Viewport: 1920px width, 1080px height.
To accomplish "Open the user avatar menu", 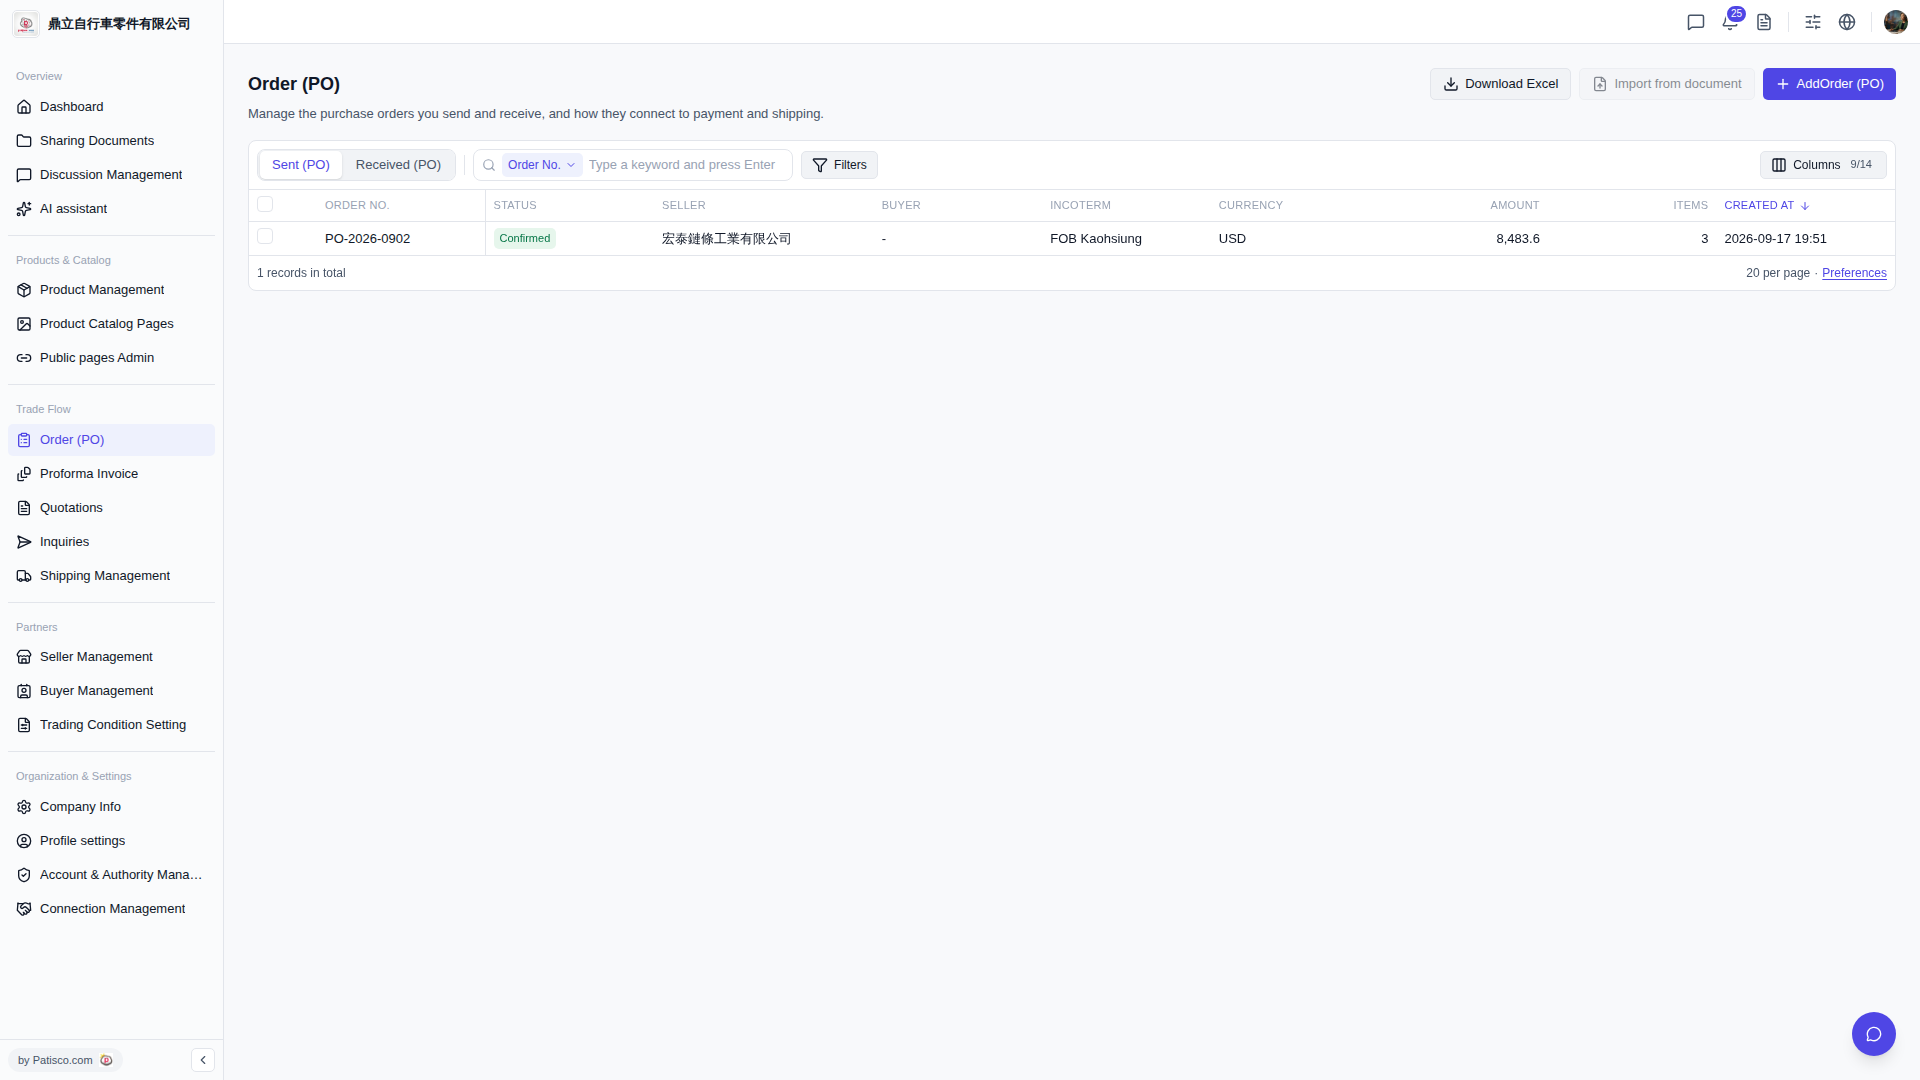I will click(1895, 22).
